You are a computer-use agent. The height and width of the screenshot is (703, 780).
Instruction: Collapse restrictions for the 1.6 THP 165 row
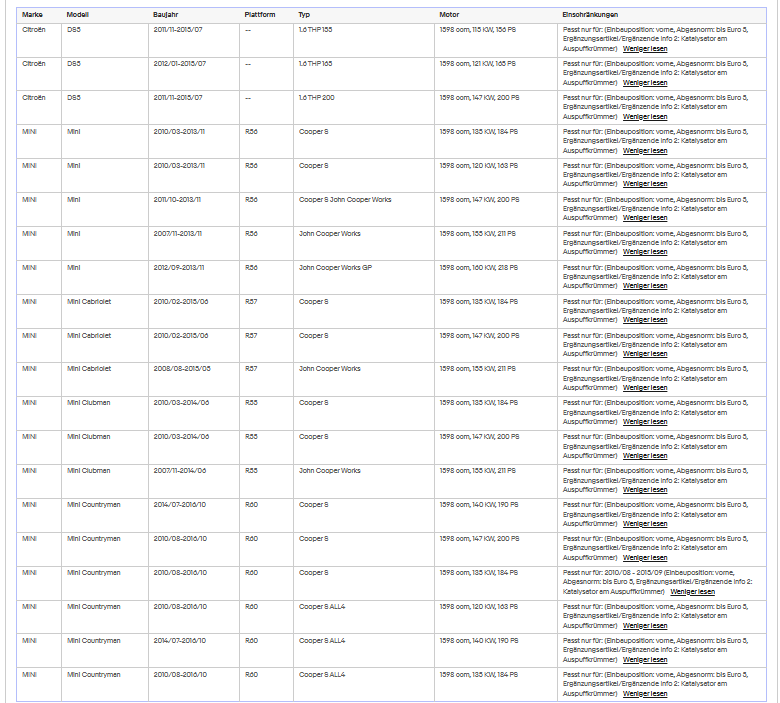pyautogui.click(x=645, y=83)
